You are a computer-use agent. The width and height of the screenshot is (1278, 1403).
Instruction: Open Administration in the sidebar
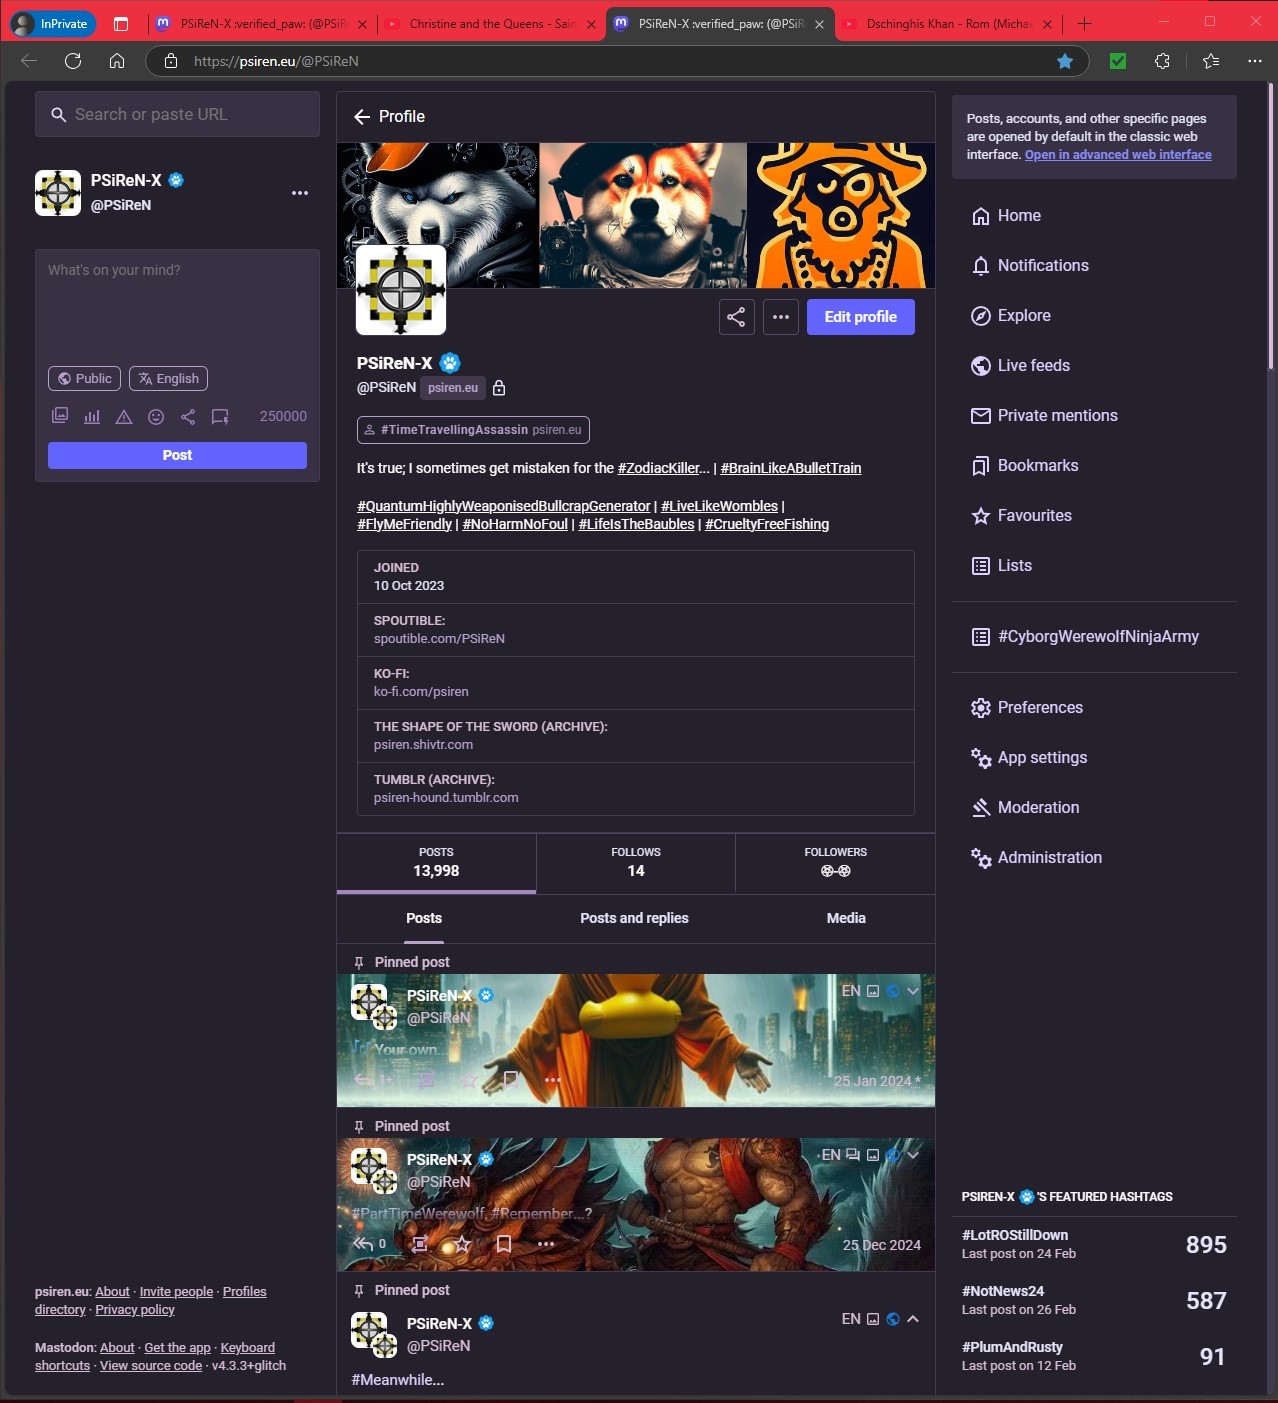coord(1036,857)
